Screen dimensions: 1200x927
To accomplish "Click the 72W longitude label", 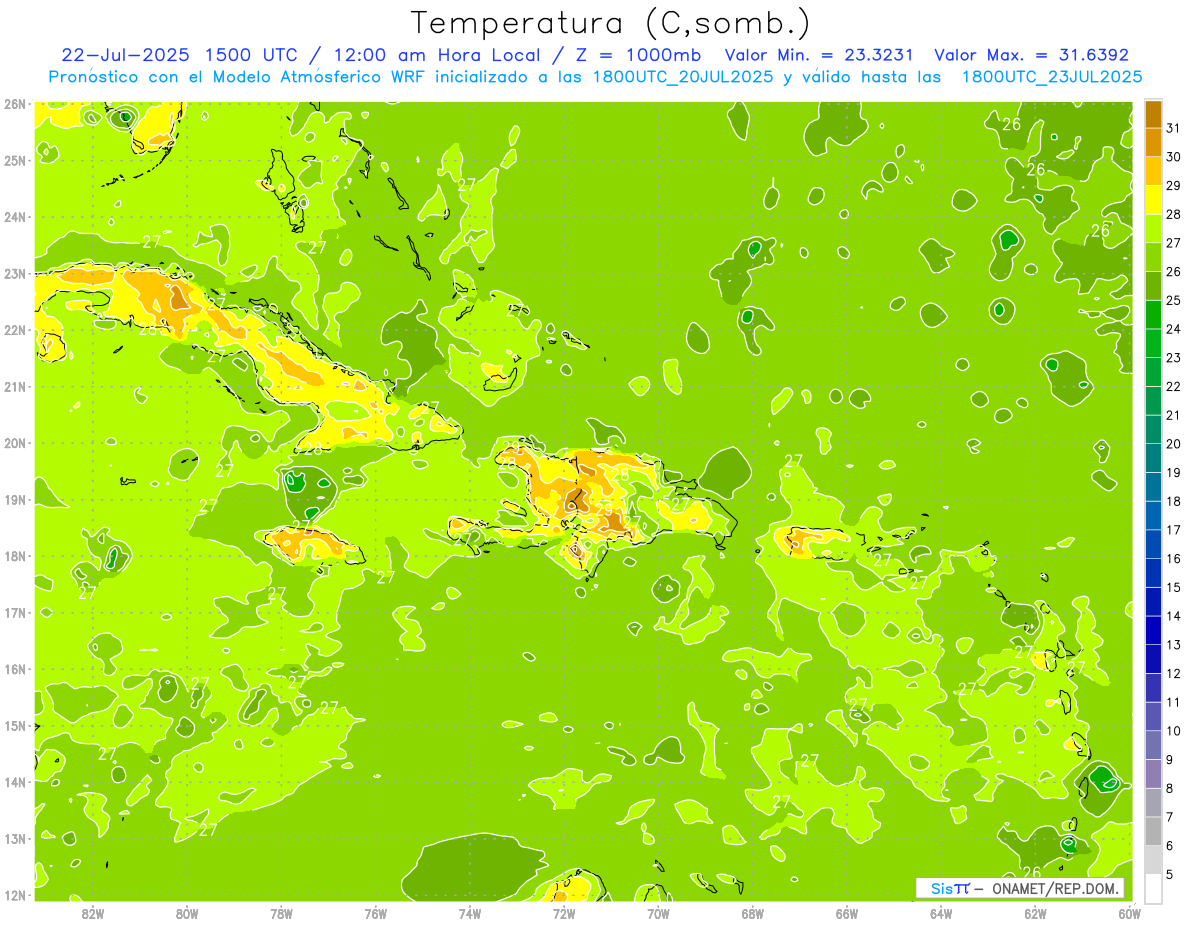I will click(x=564, y=912).
